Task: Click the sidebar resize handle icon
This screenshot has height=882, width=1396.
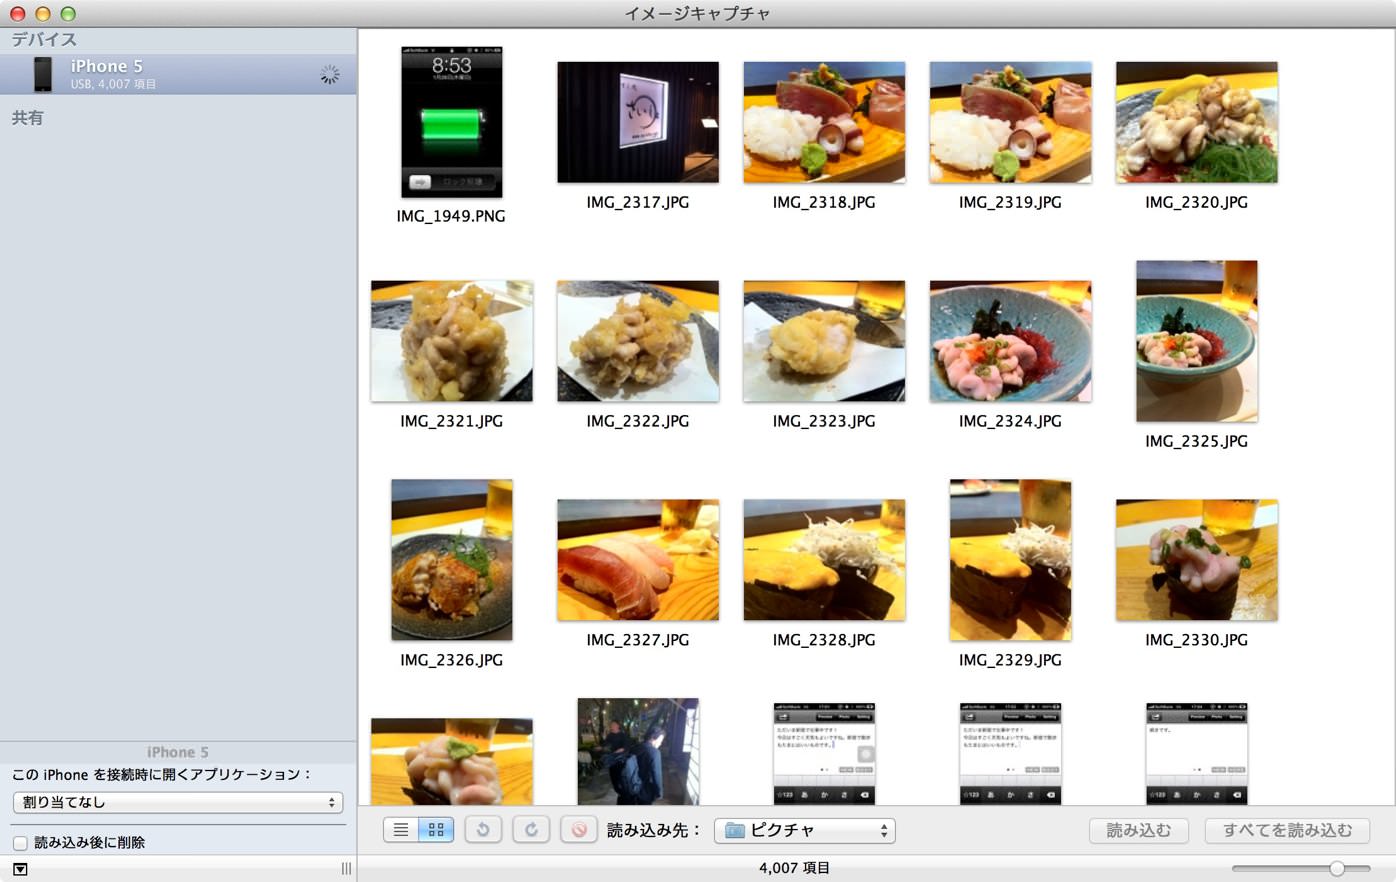Action: pos(346,869)
